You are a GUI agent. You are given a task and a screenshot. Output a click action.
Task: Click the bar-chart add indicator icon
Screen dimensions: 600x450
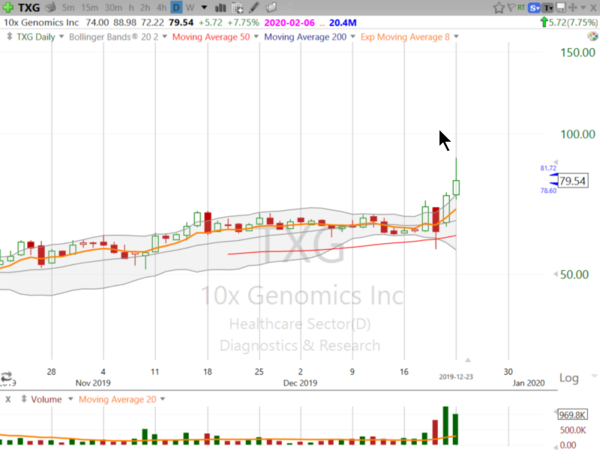point(220,7)
